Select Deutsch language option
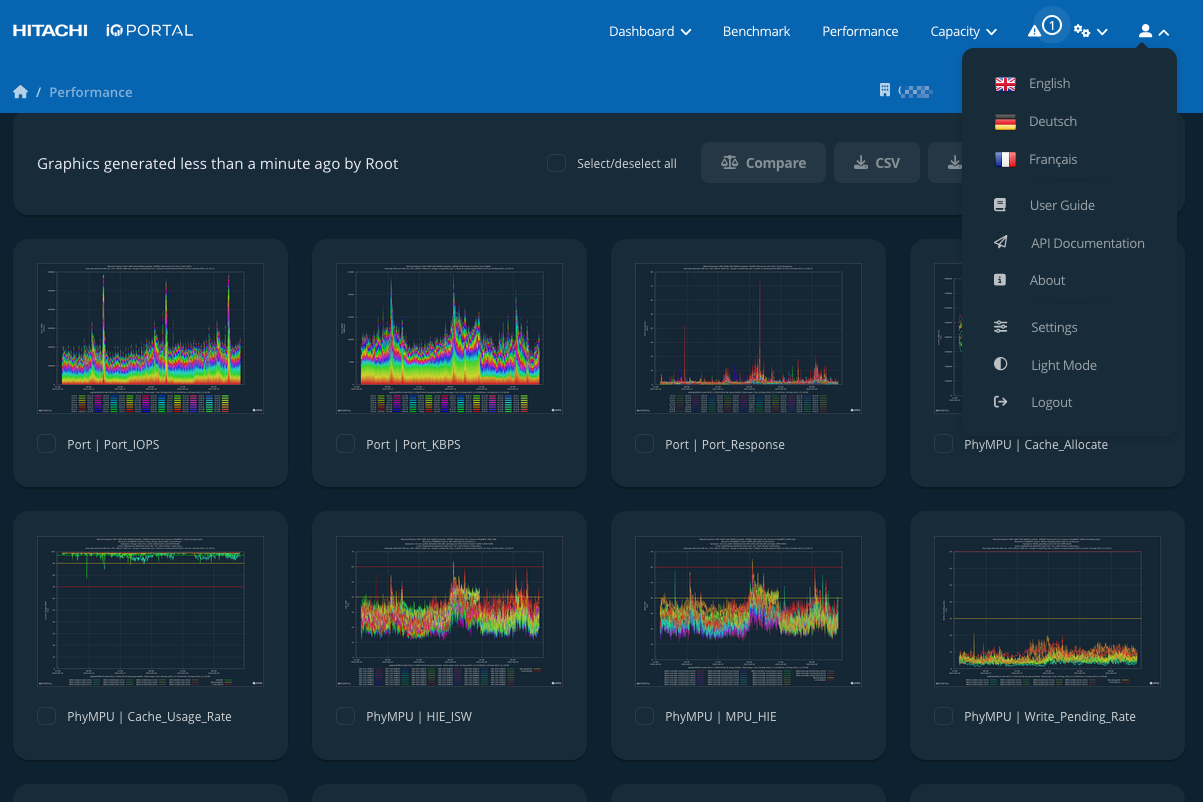 tap(1054, 121)
